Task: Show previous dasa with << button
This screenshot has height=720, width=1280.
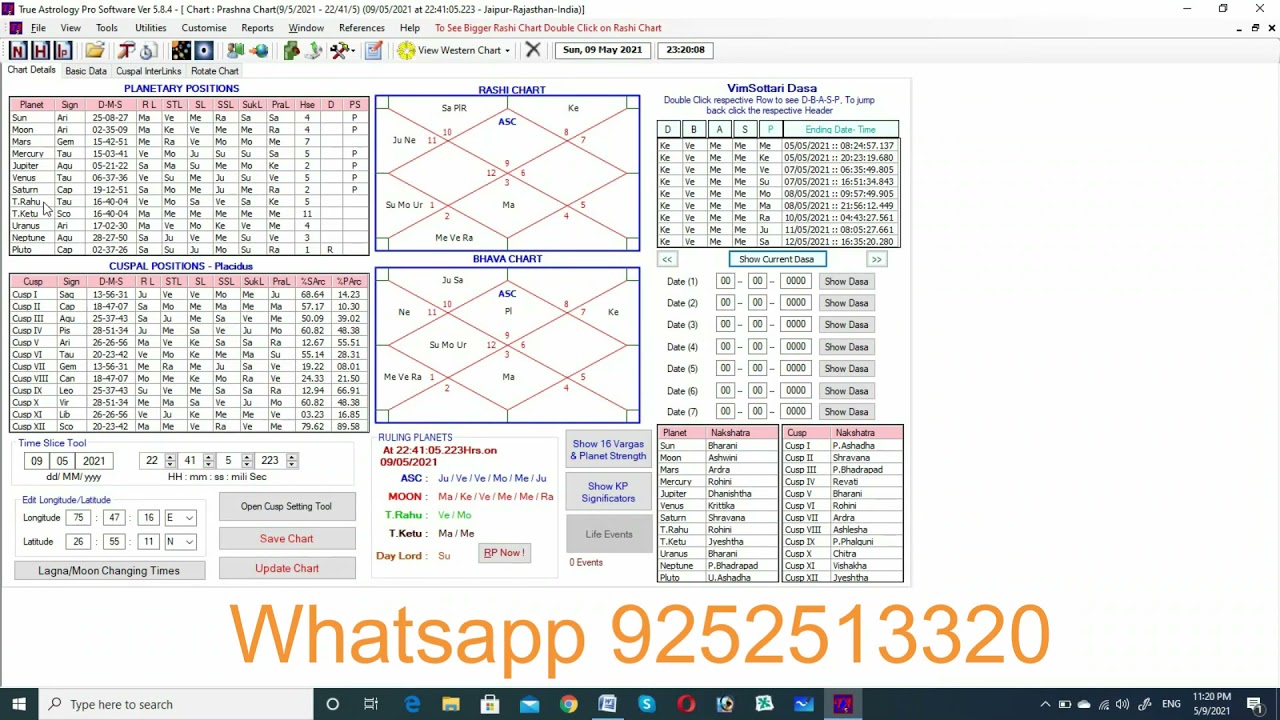Action: (x=667, y=259)
